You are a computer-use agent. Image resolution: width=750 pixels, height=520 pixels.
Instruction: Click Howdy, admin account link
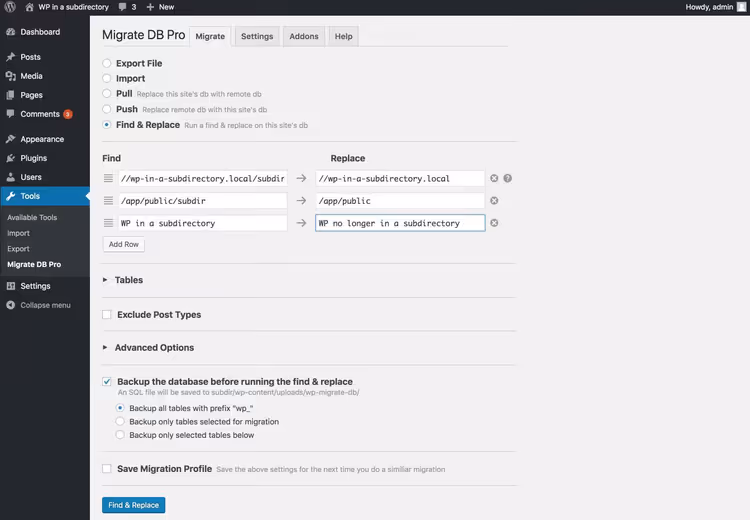click(x=709, y=7)
